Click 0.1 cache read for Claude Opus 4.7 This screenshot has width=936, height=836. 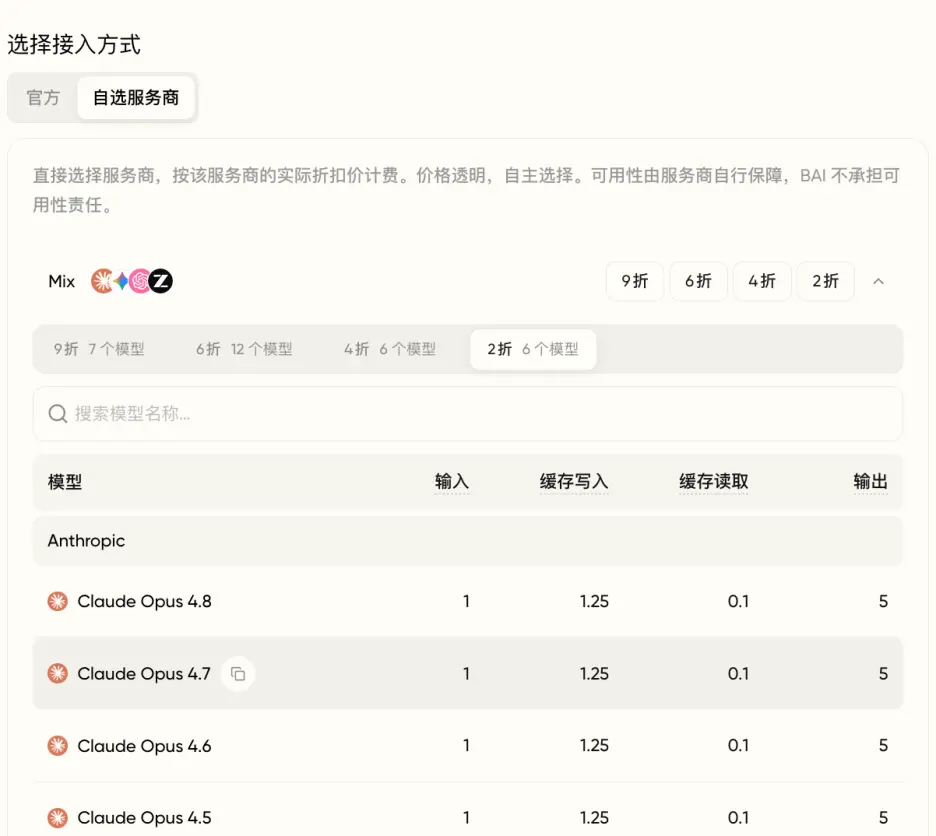click(x=738, y=674)
